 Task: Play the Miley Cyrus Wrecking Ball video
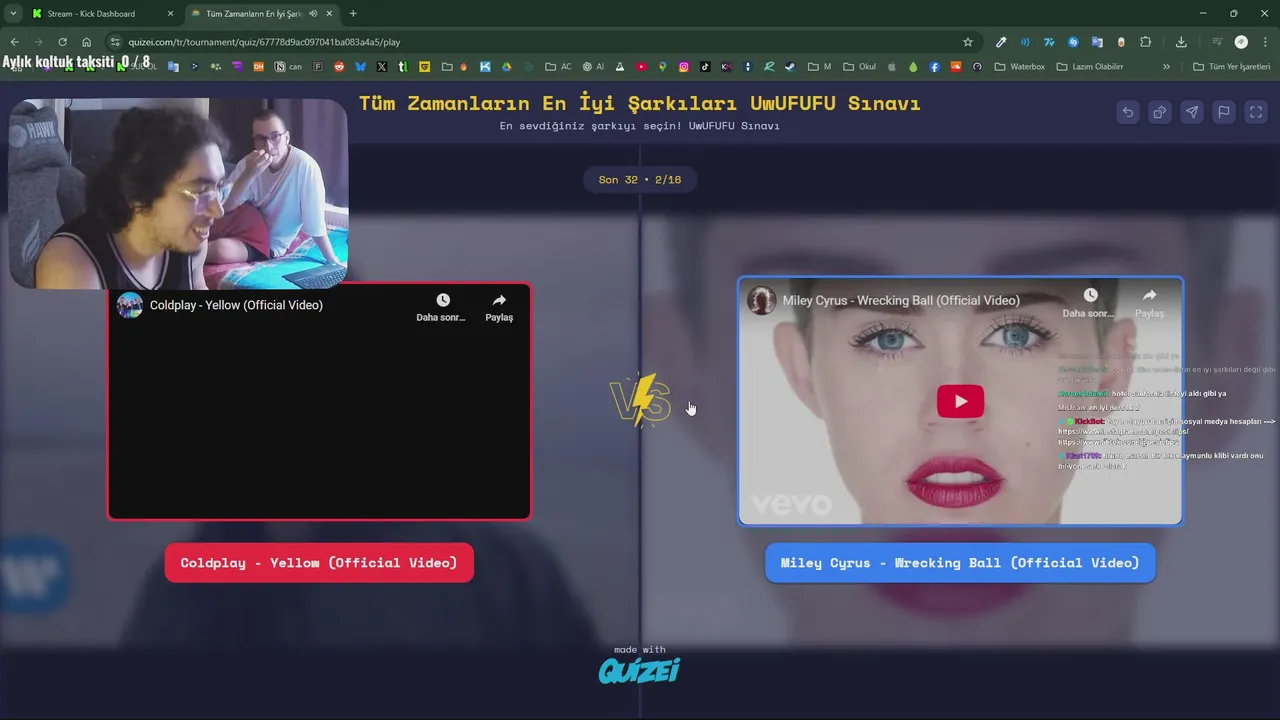960,401
